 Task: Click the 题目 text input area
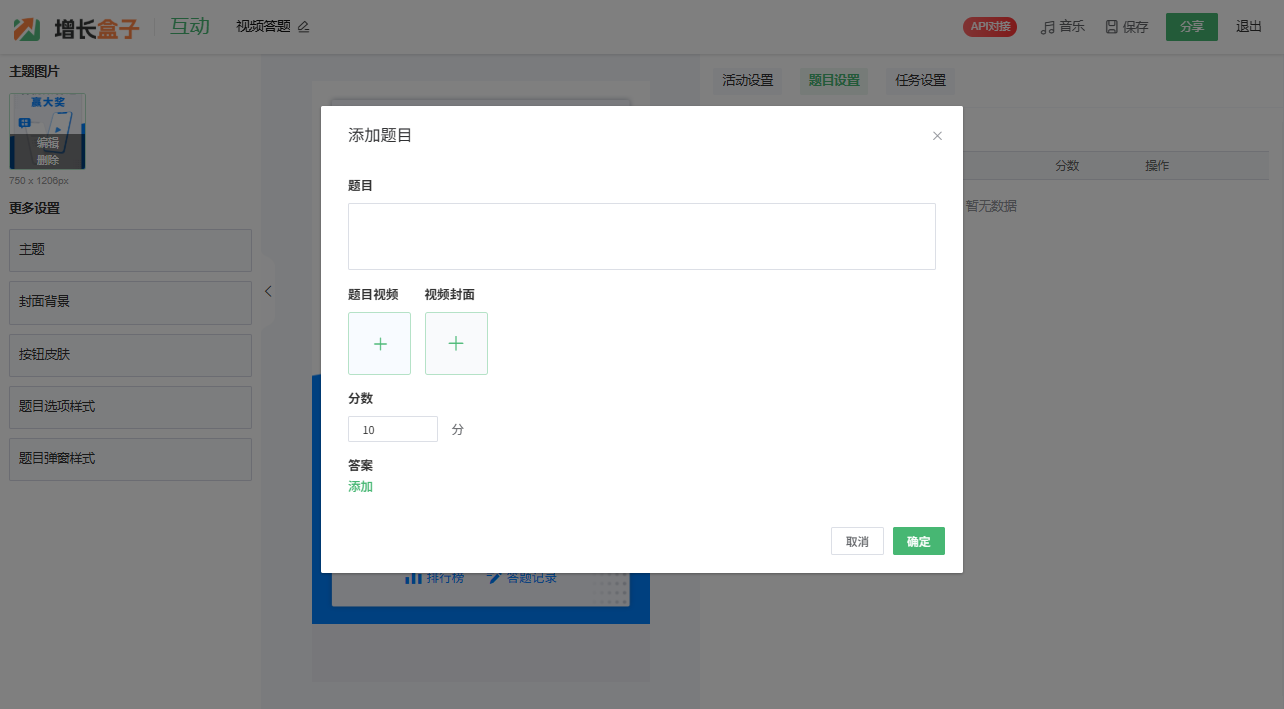point(641,236)
